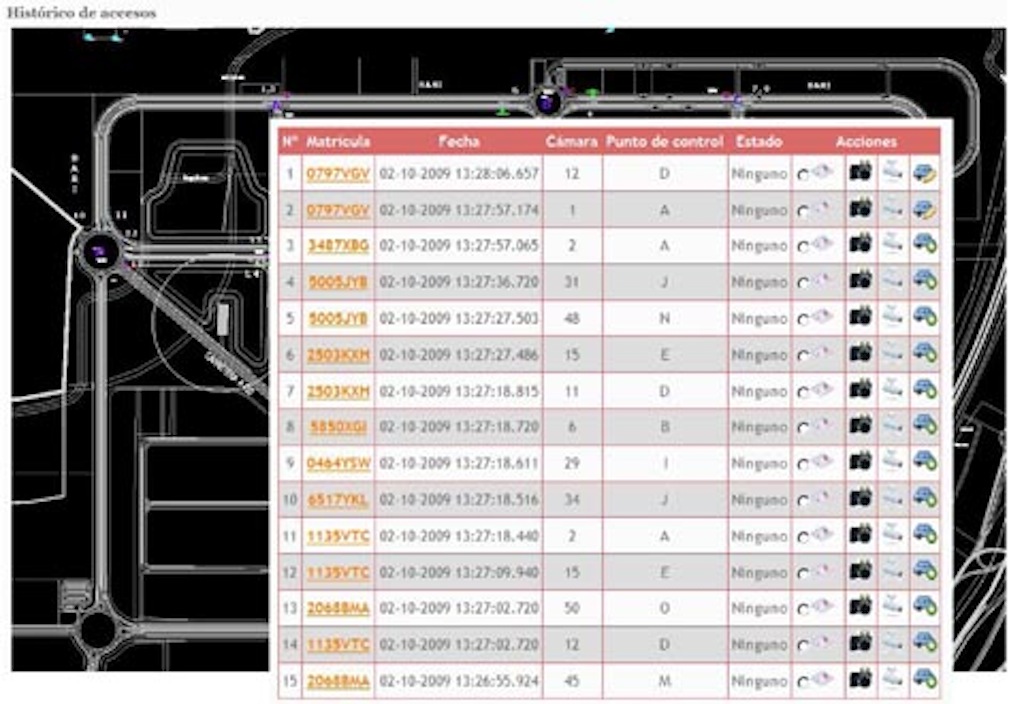Click the car with pencil icon in row 1

click(924, 173)
